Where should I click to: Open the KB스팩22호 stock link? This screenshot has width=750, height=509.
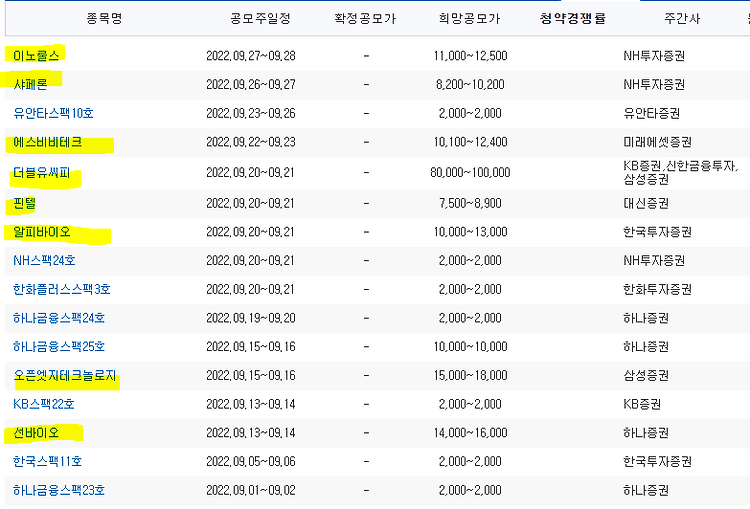pos(44,404)
